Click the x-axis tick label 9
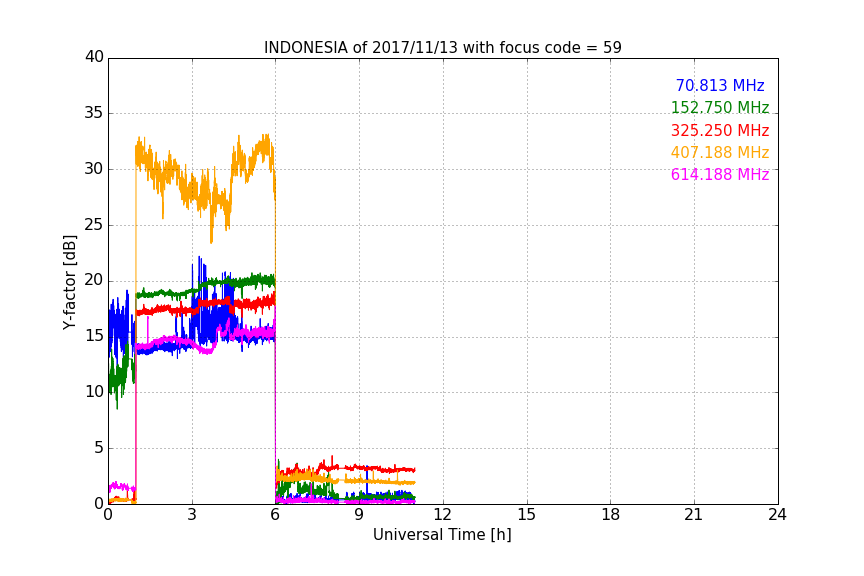The image size is (864, 576). point(359,515)
